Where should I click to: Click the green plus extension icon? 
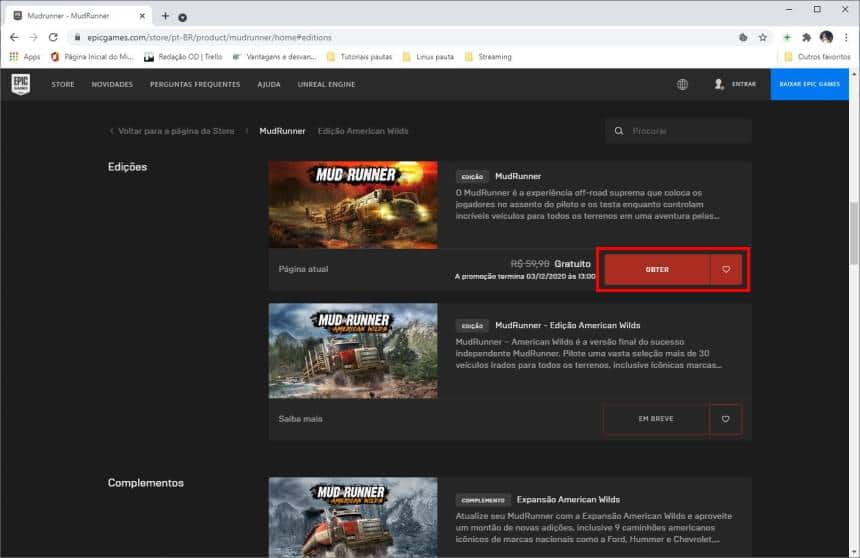tap(787, 37)
